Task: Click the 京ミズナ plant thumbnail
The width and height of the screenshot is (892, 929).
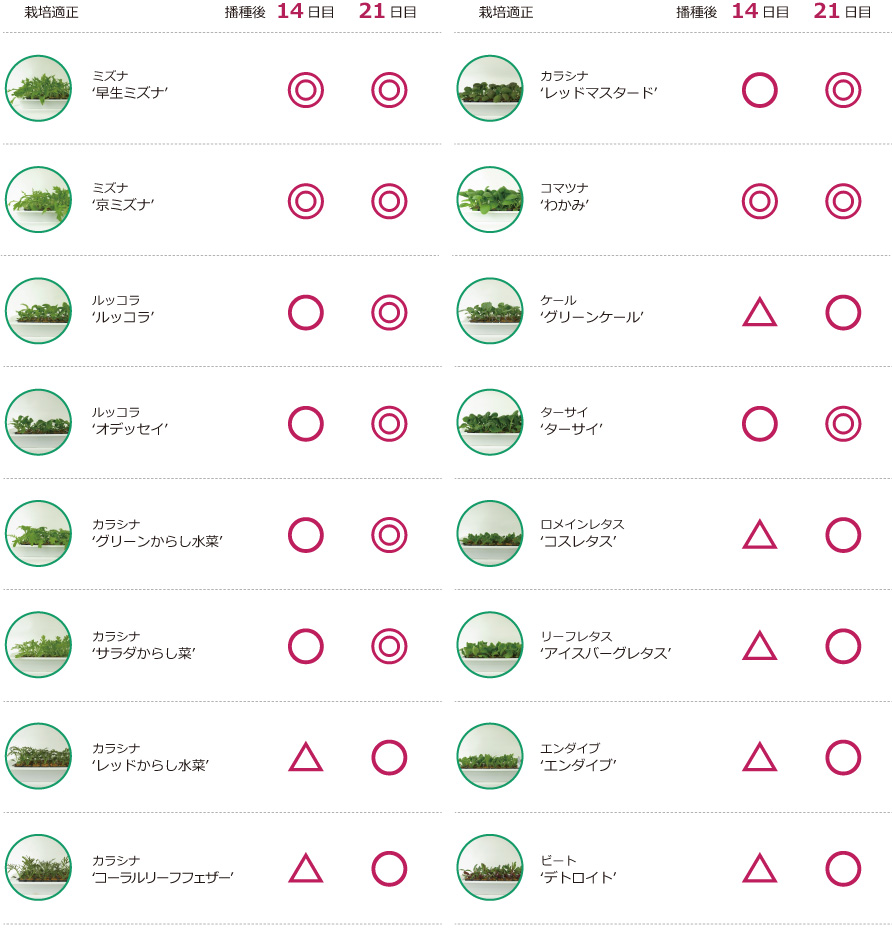Action: 38,200
